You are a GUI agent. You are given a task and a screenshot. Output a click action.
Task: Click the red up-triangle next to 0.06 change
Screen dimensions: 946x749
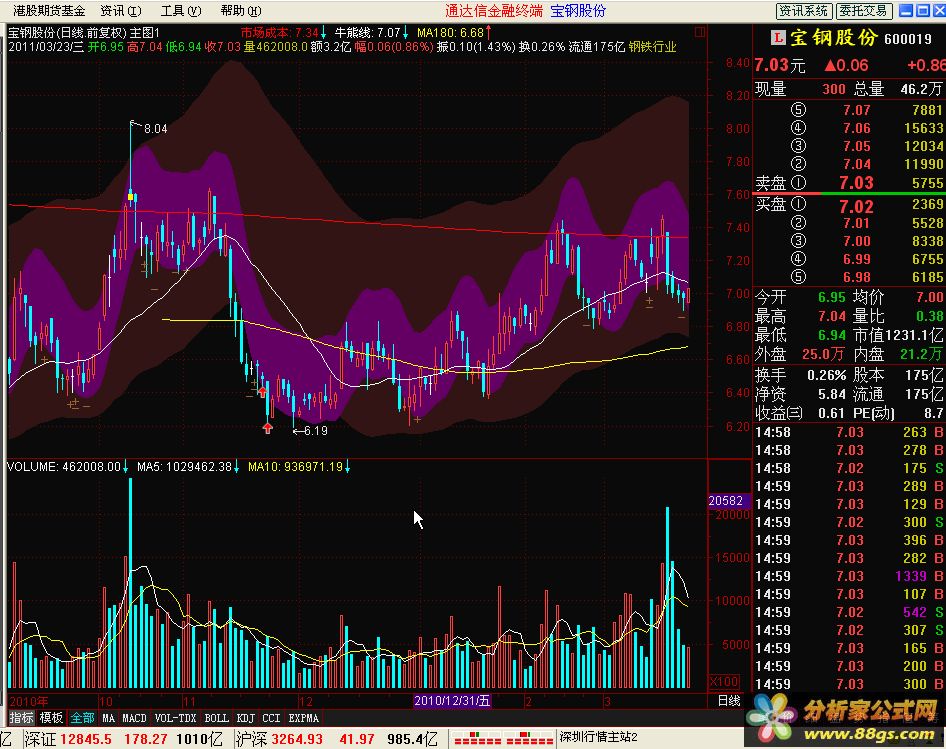830,65
